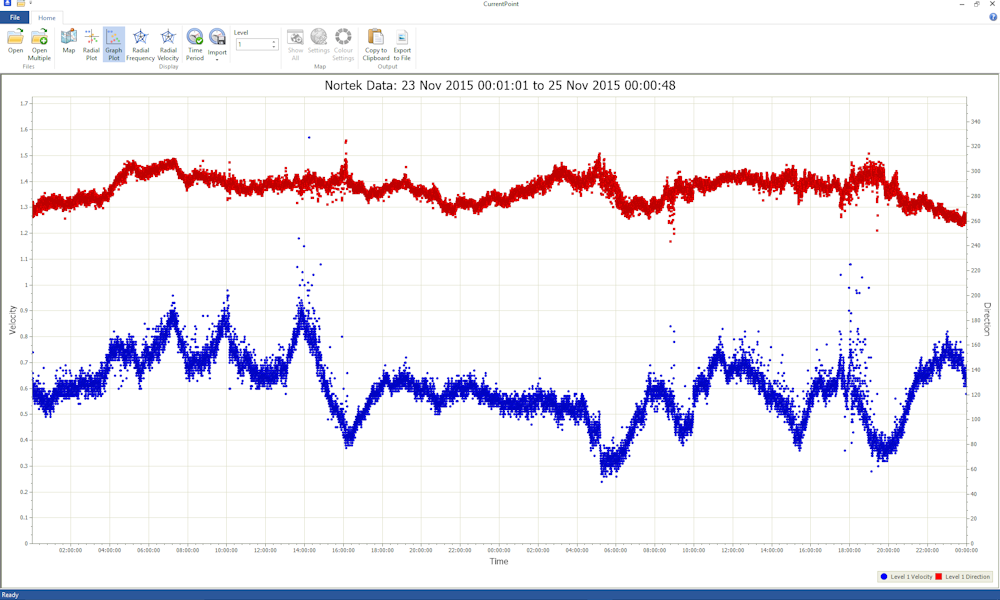Select the Home ribbon tab
This screenshot has height=600, width=1000.
pos(47,17)
